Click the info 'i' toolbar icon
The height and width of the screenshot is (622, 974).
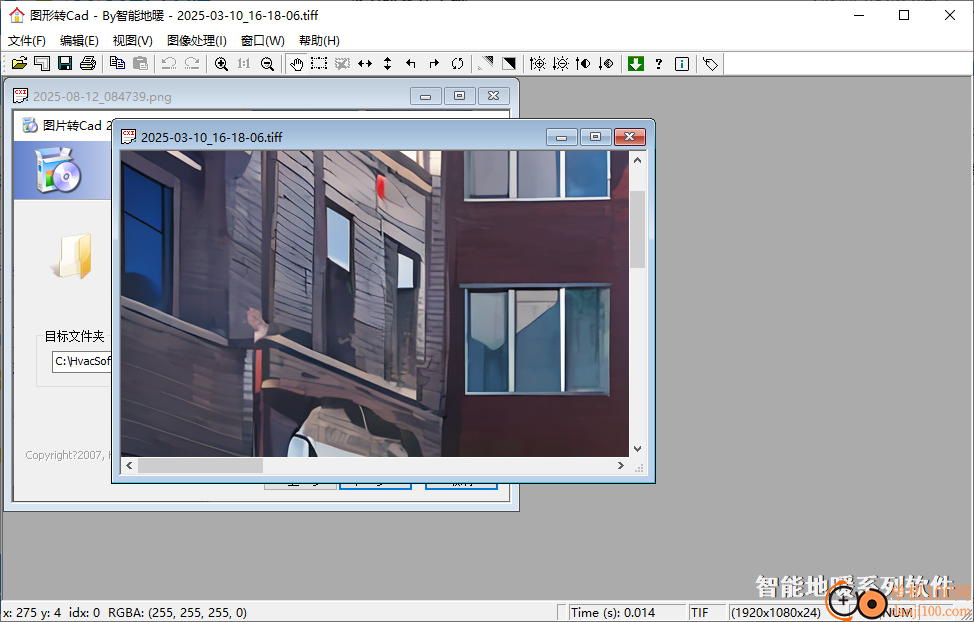click(x=681, y=63)
